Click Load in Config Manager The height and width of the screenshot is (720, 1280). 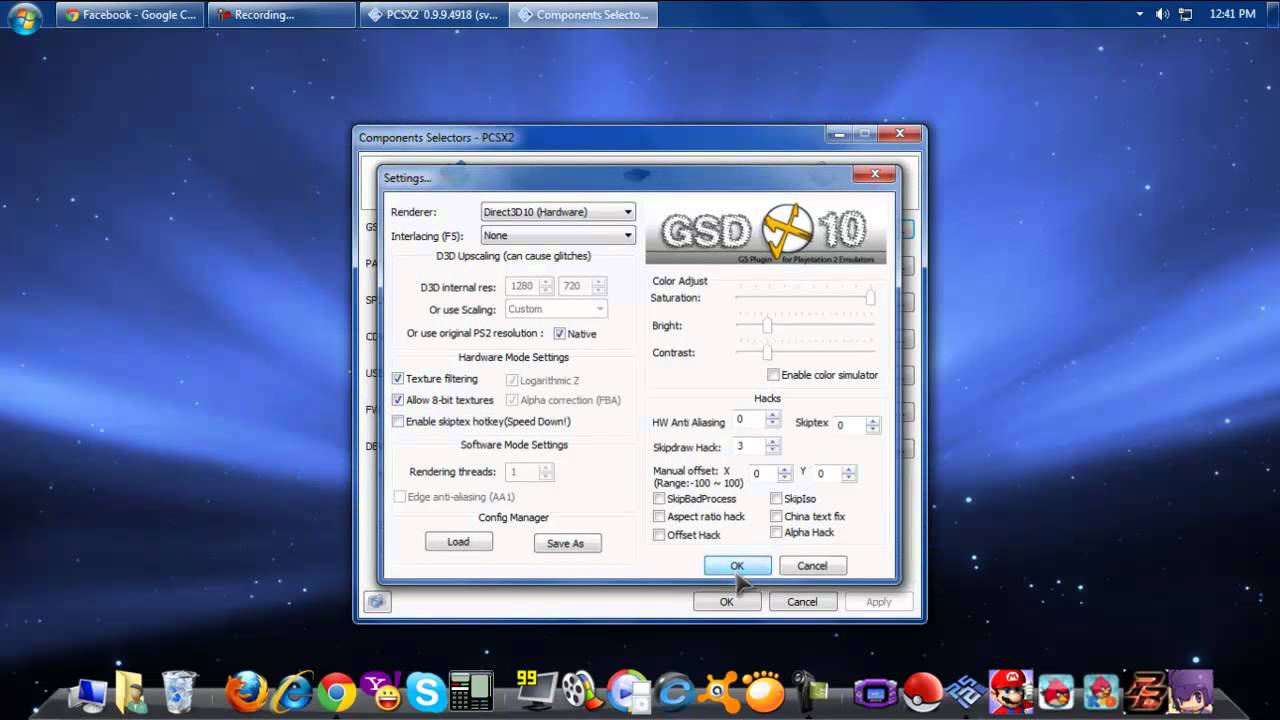pos(458,542)
